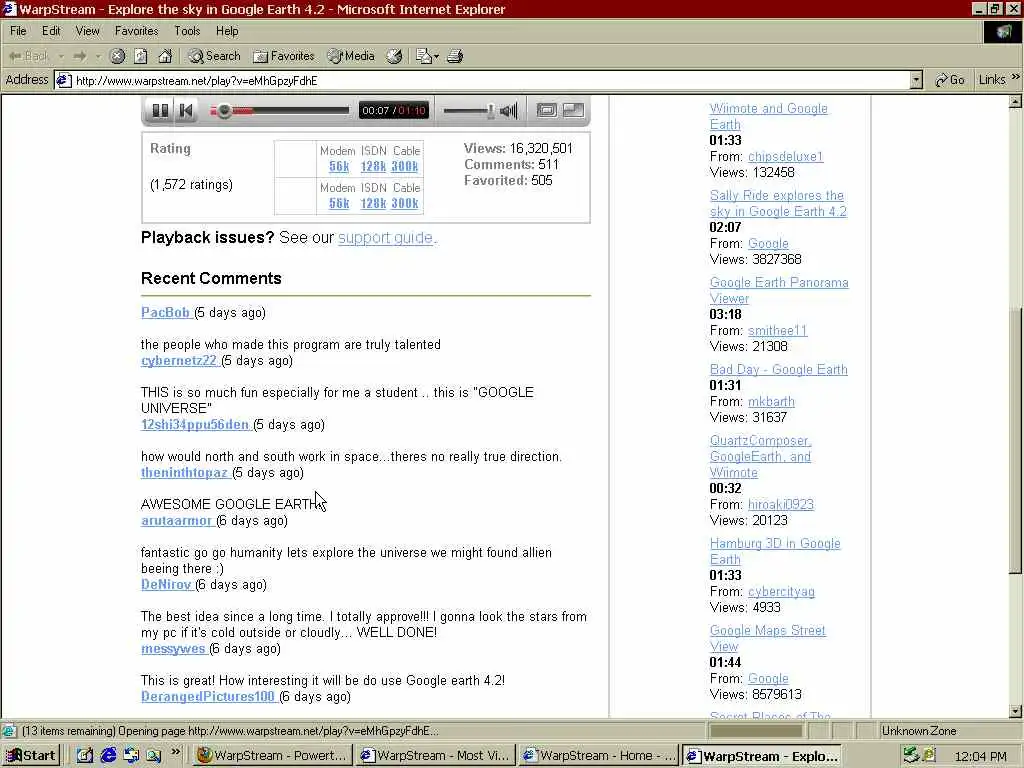Open Bad Day - Google Earth video
Screen dimensions: 1024x768
(778, 370)
